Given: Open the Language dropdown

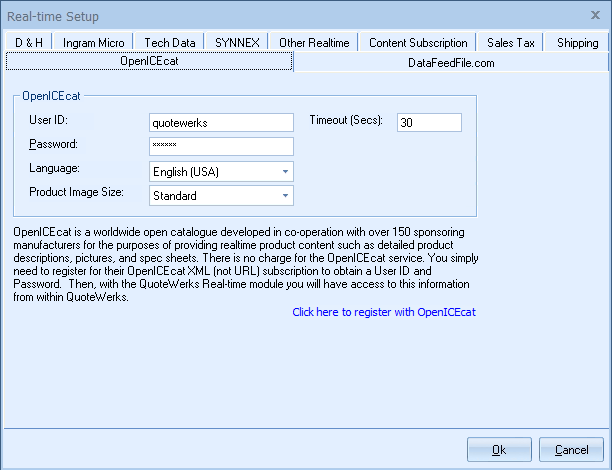Looking at the screenshot, I should coord(221,171).
